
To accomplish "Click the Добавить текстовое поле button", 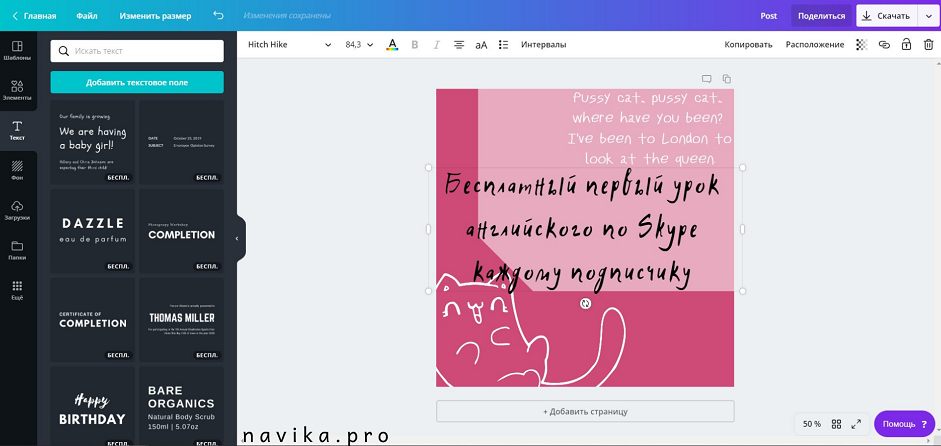I will point(137,82).
